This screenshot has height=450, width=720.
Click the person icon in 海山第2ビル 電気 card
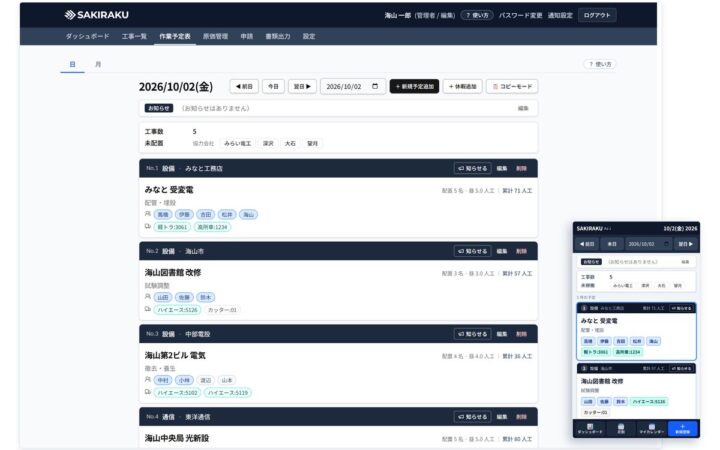coord(147,379)
